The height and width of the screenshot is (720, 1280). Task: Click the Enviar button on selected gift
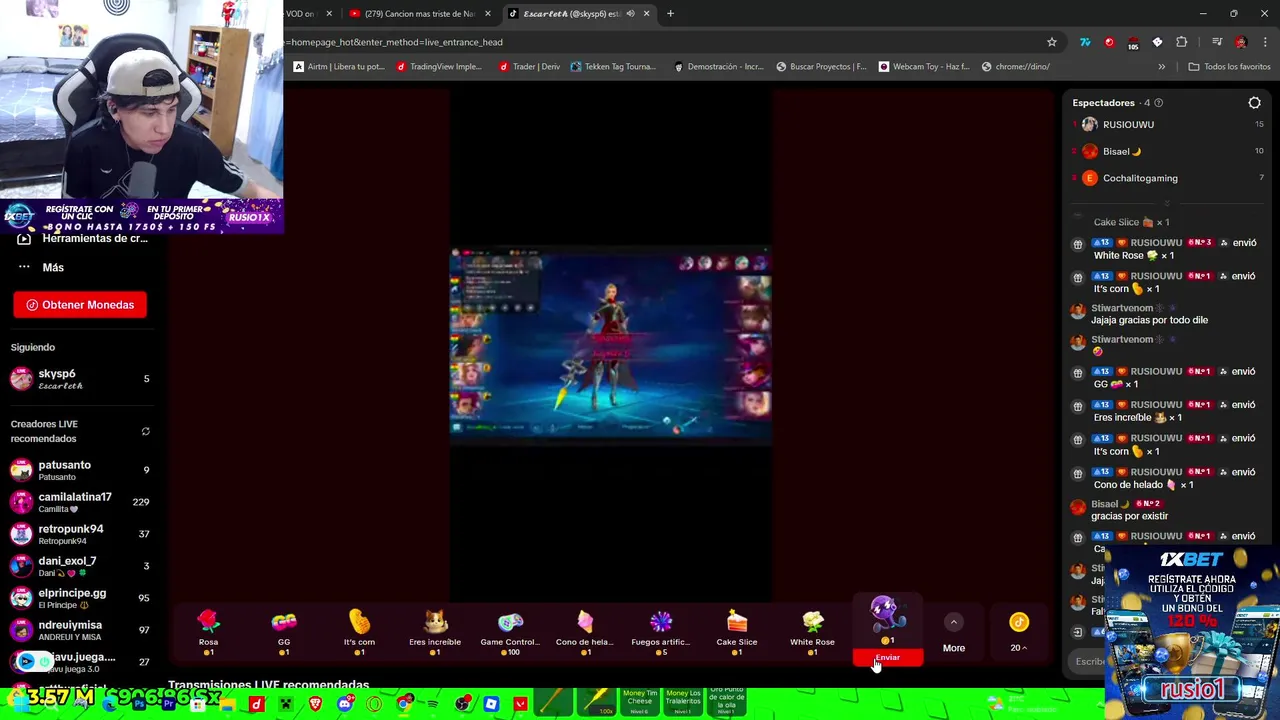click(888, 658)
